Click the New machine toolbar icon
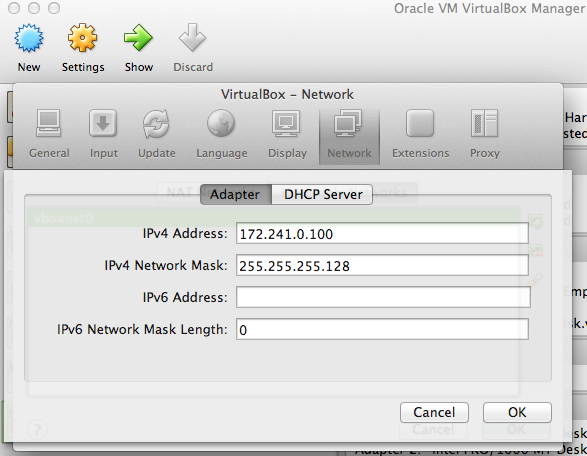The height and width of the screenshot is (456, 587). point(29,38)
